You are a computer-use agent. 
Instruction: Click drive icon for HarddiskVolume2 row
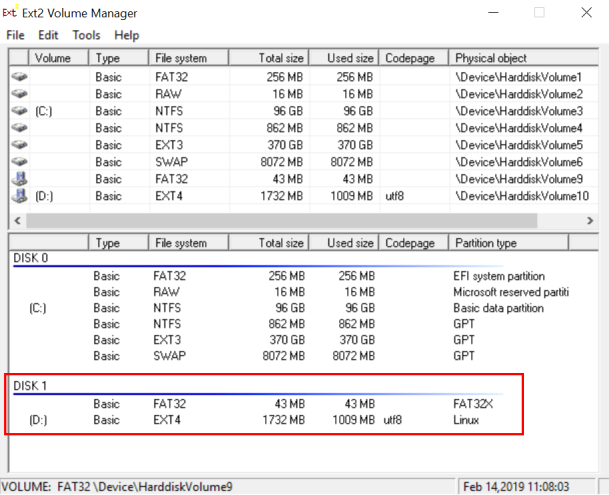click(x=19, y=94)
